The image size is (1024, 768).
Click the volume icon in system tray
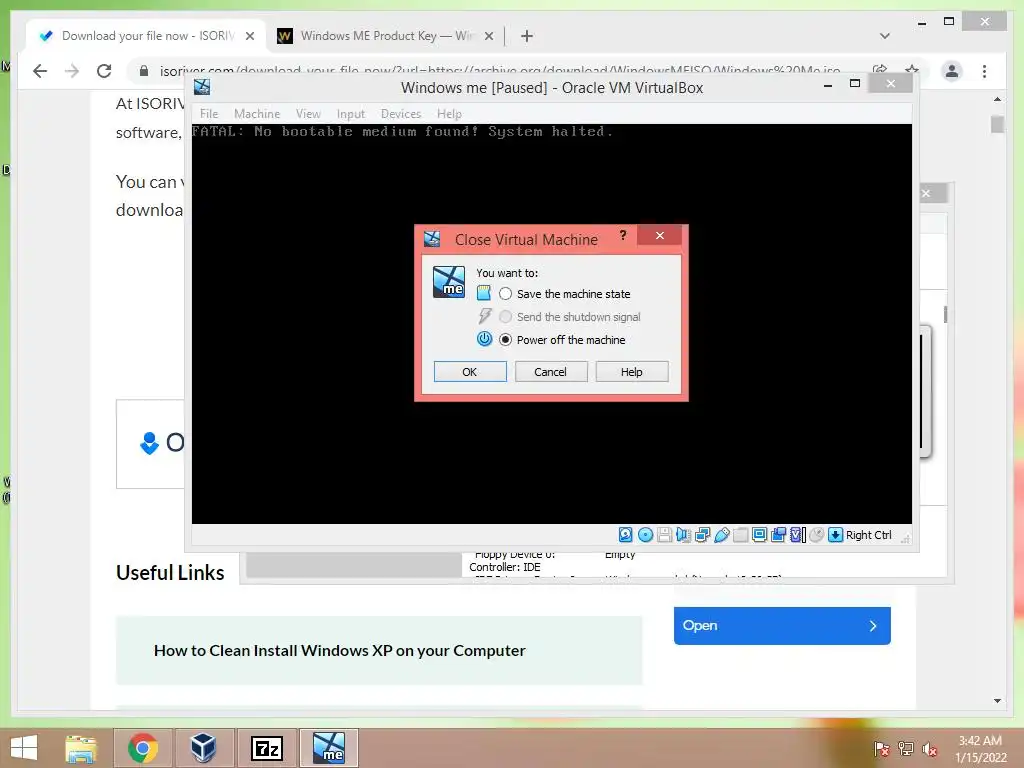[929, 749]
